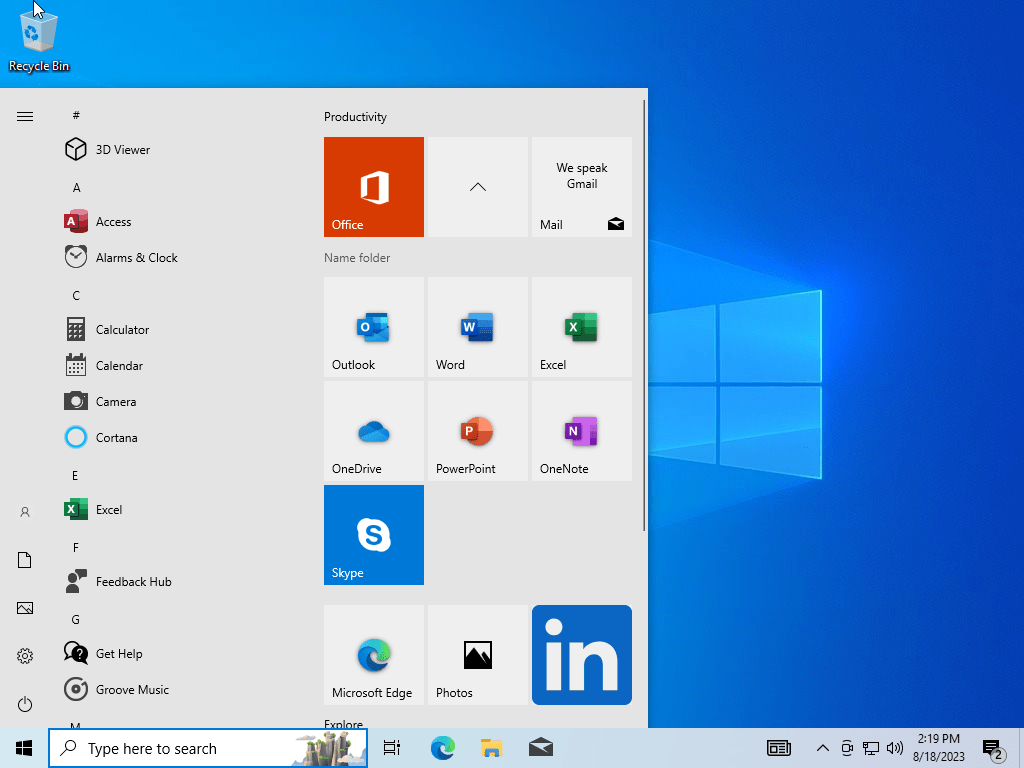Click the volume icon in tray
This screenshot has height=768, width=1024.
(x=895, y=748)
